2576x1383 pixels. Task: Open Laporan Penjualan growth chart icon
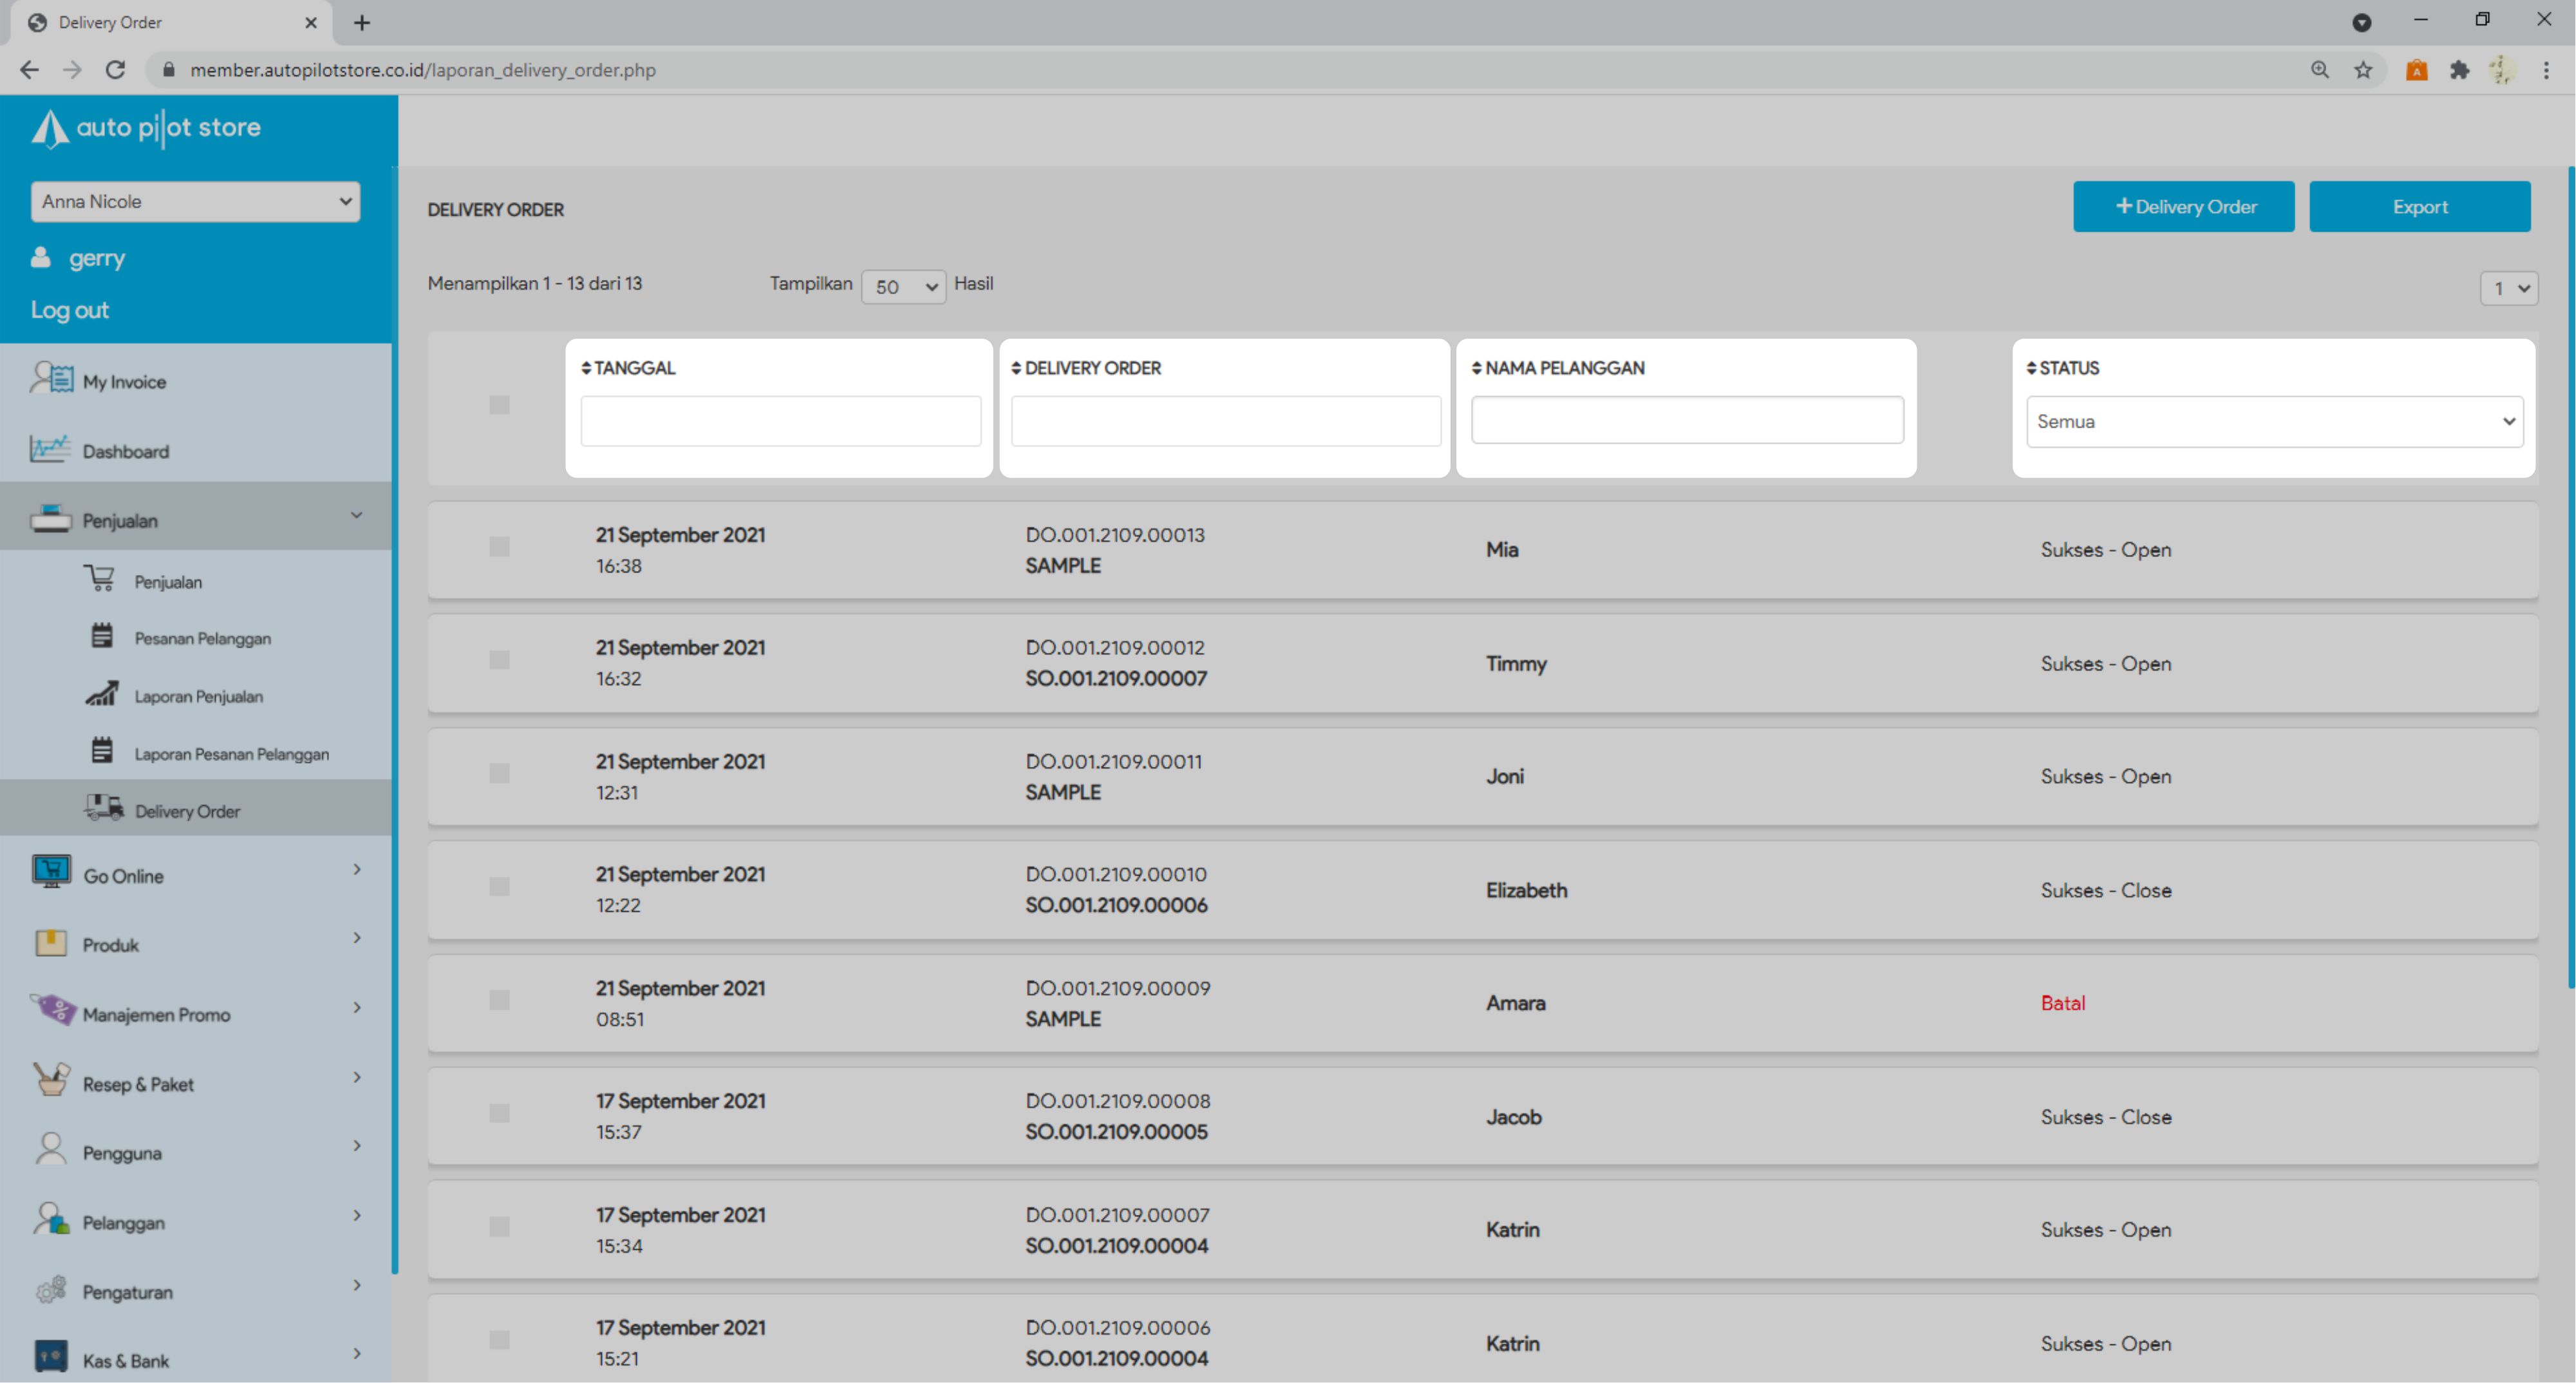[101, 694]
